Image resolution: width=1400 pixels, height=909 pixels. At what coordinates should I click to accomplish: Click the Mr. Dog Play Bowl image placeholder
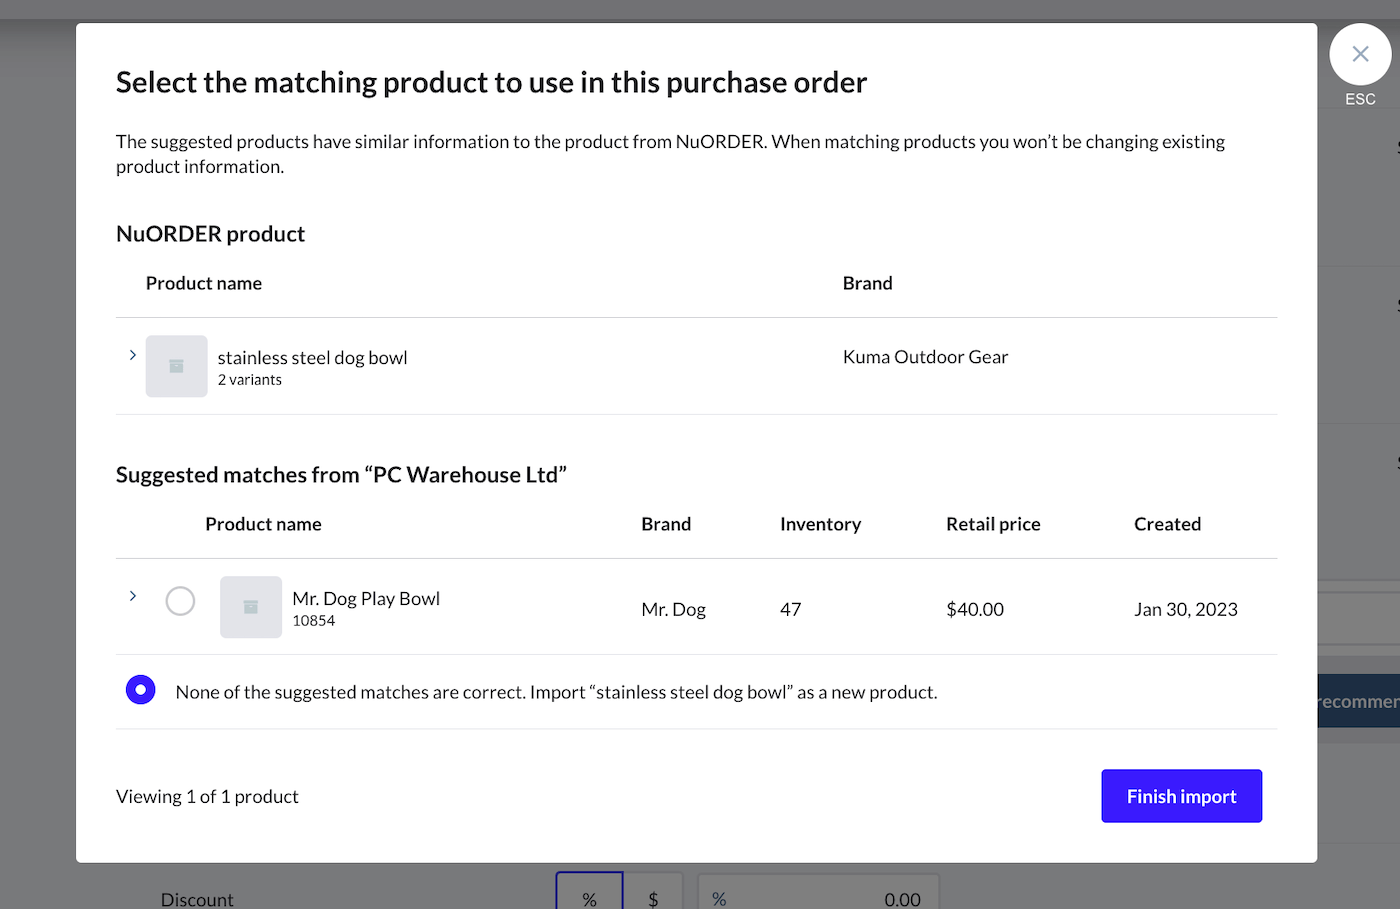250,607
